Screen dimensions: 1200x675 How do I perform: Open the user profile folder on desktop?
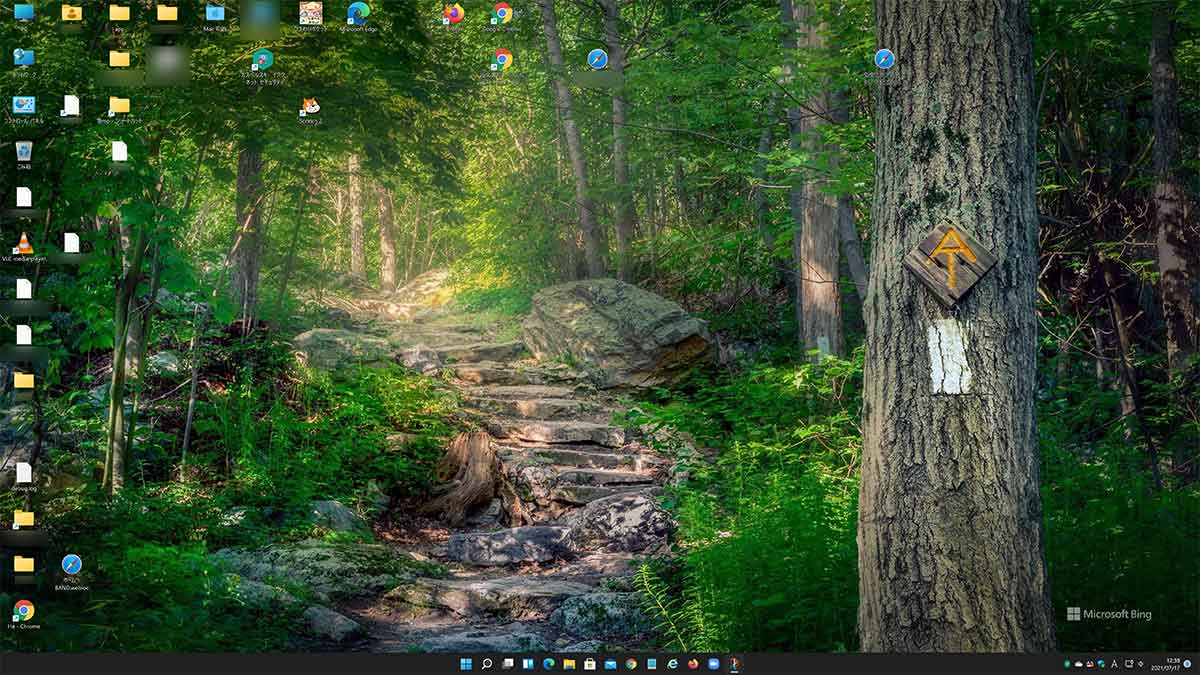[71, 13]
